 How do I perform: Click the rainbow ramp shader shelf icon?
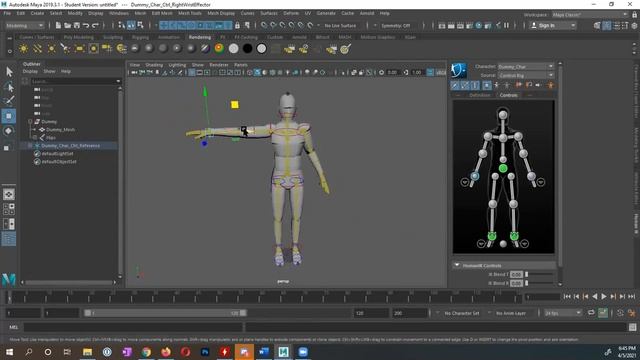(x=219, y=49)
